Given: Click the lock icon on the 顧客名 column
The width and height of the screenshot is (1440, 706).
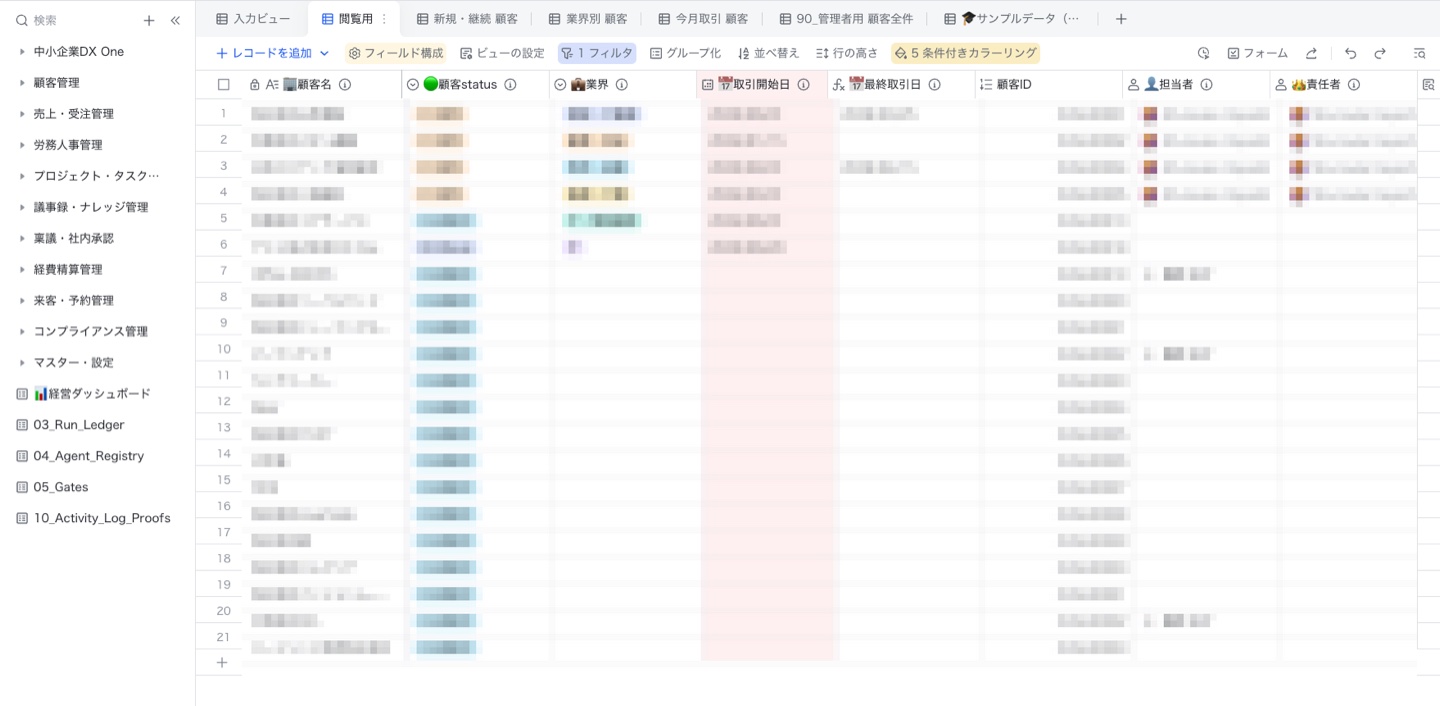Looking at the screenshot, I should point(254,85).
